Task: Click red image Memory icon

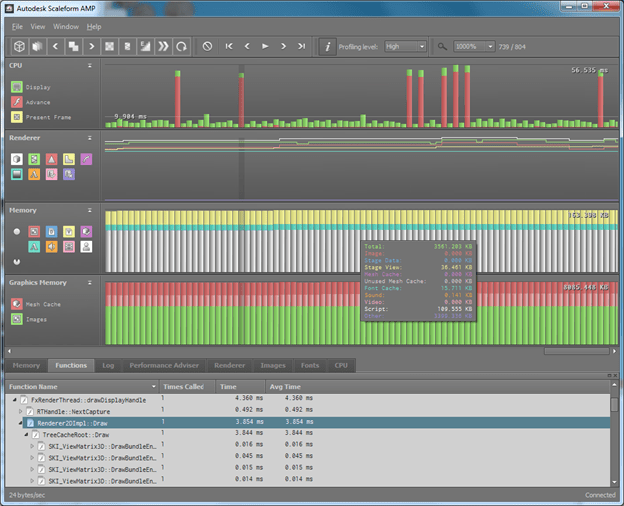Action: [34, 232]
